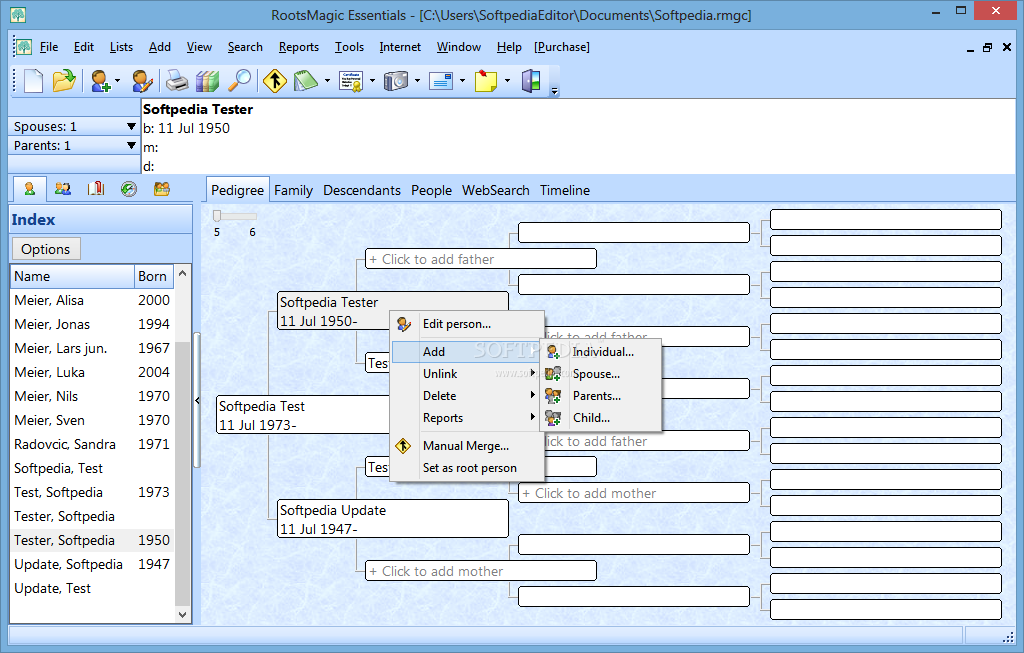1024x653 pixels.
Task: Open the File menu
Action: coord(49,47)
